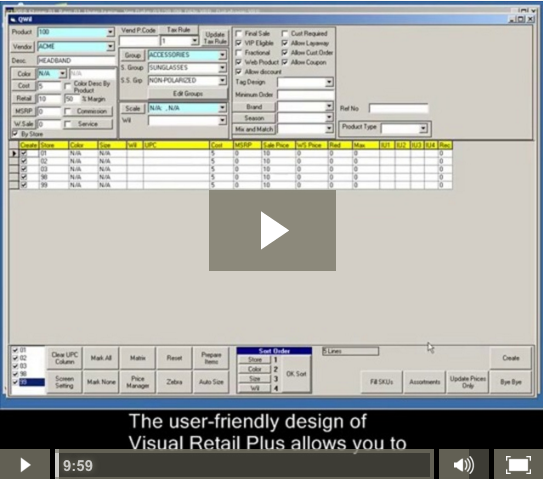The width and height of the screenshot is (543, 479).
Task: Disable the By Store checkbox
Action: pos(15,133)
